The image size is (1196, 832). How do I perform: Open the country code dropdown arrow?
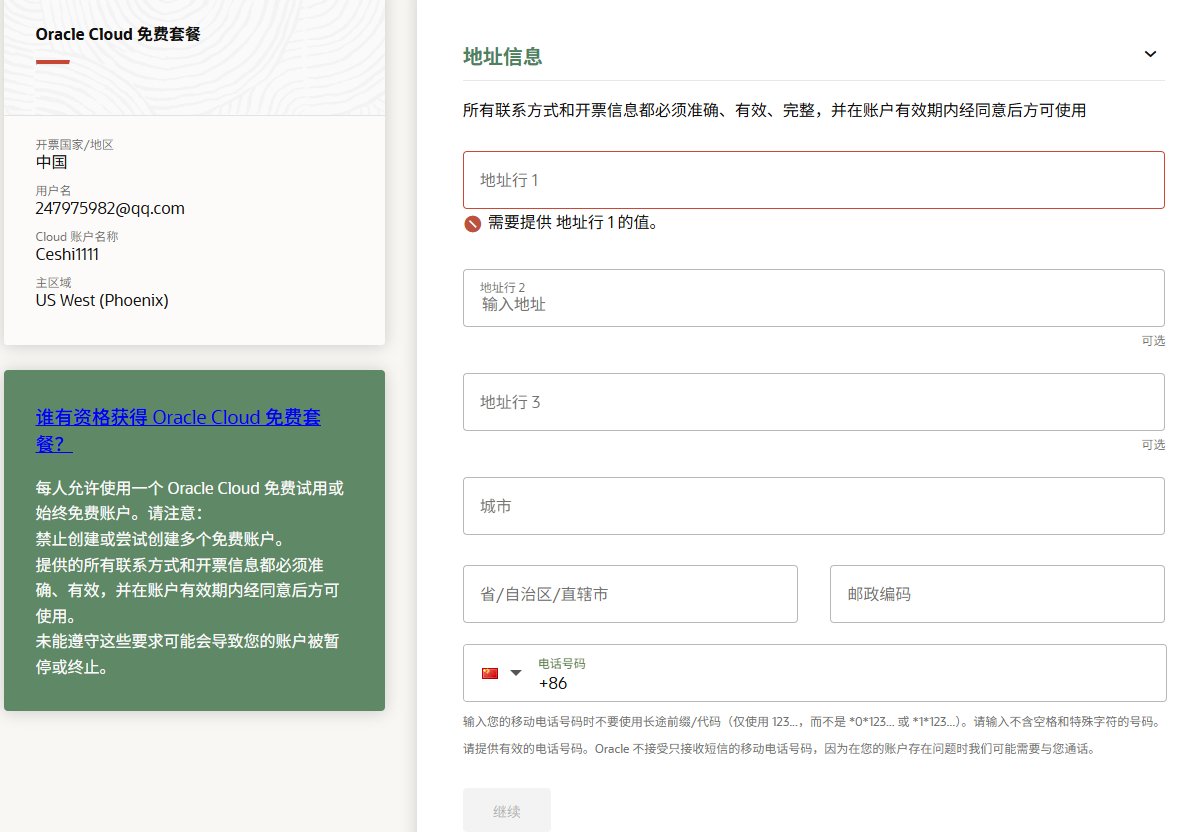[516, 673]
